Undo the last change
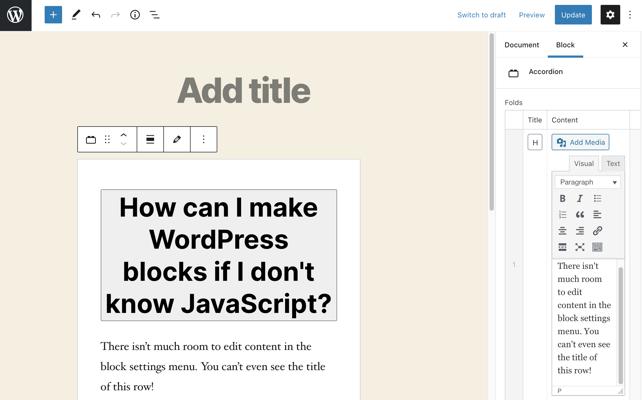This screenshot has height=400, width=642. coord(96,15)
